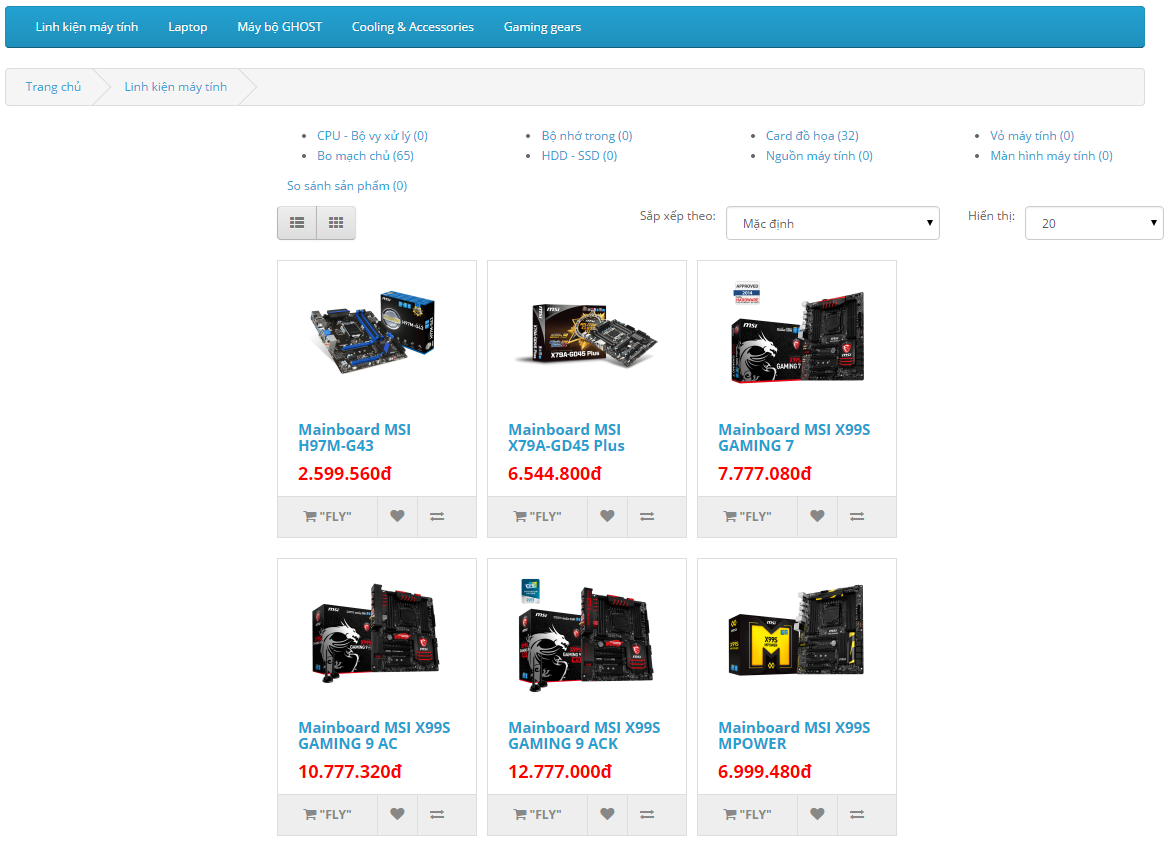The height and width of the screenshot is (847, 1170).
Task: Compare the Mainboard MSI H97M-G43
Action: pyautogui.click(x=437, y=516)
